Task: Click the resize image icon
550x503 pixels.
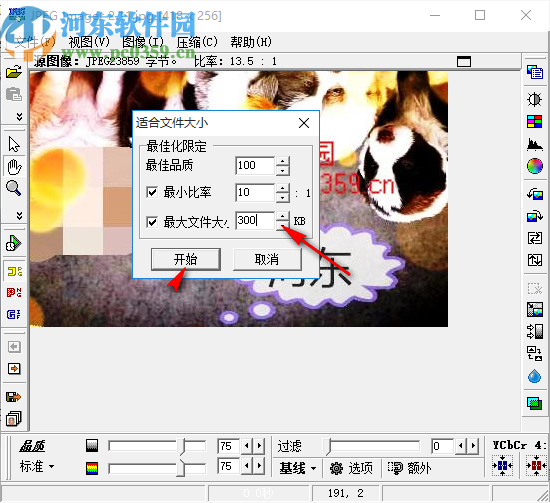Action: click(535, 310)
